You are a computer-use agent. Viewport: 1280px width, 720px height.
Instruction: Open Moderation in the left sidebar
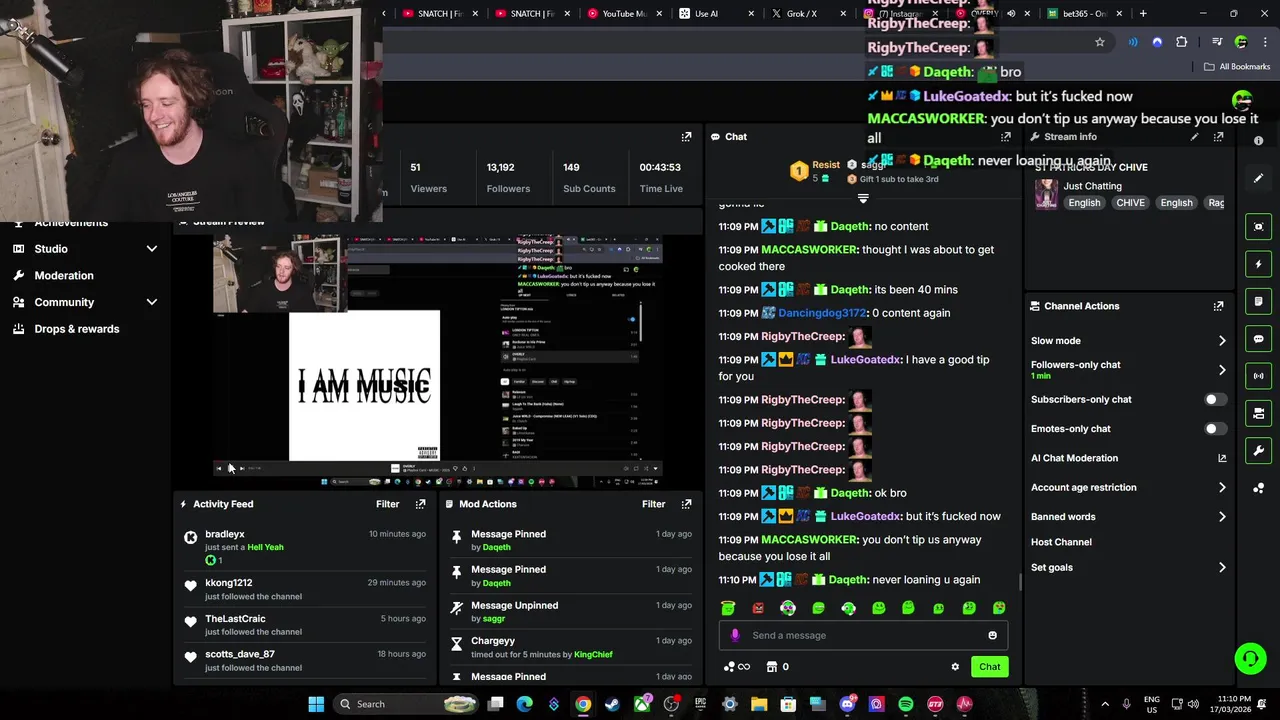click(64, 276)
